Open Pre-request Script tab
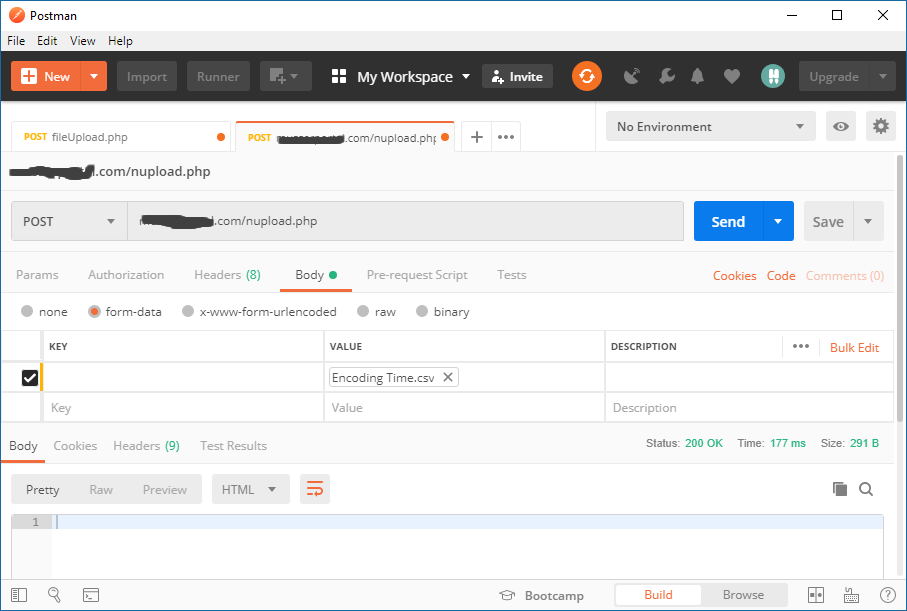The image size is (907, 611). (x=417, y=275)
